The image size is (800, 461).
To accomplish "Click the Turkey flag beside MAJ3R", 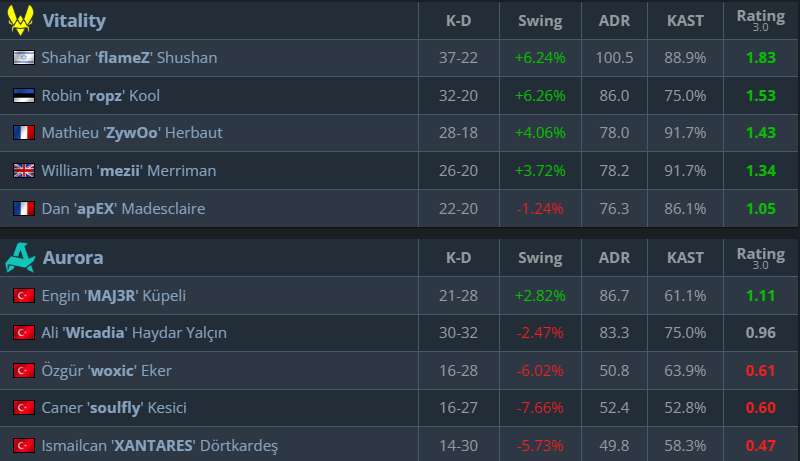I will (23, 296).
